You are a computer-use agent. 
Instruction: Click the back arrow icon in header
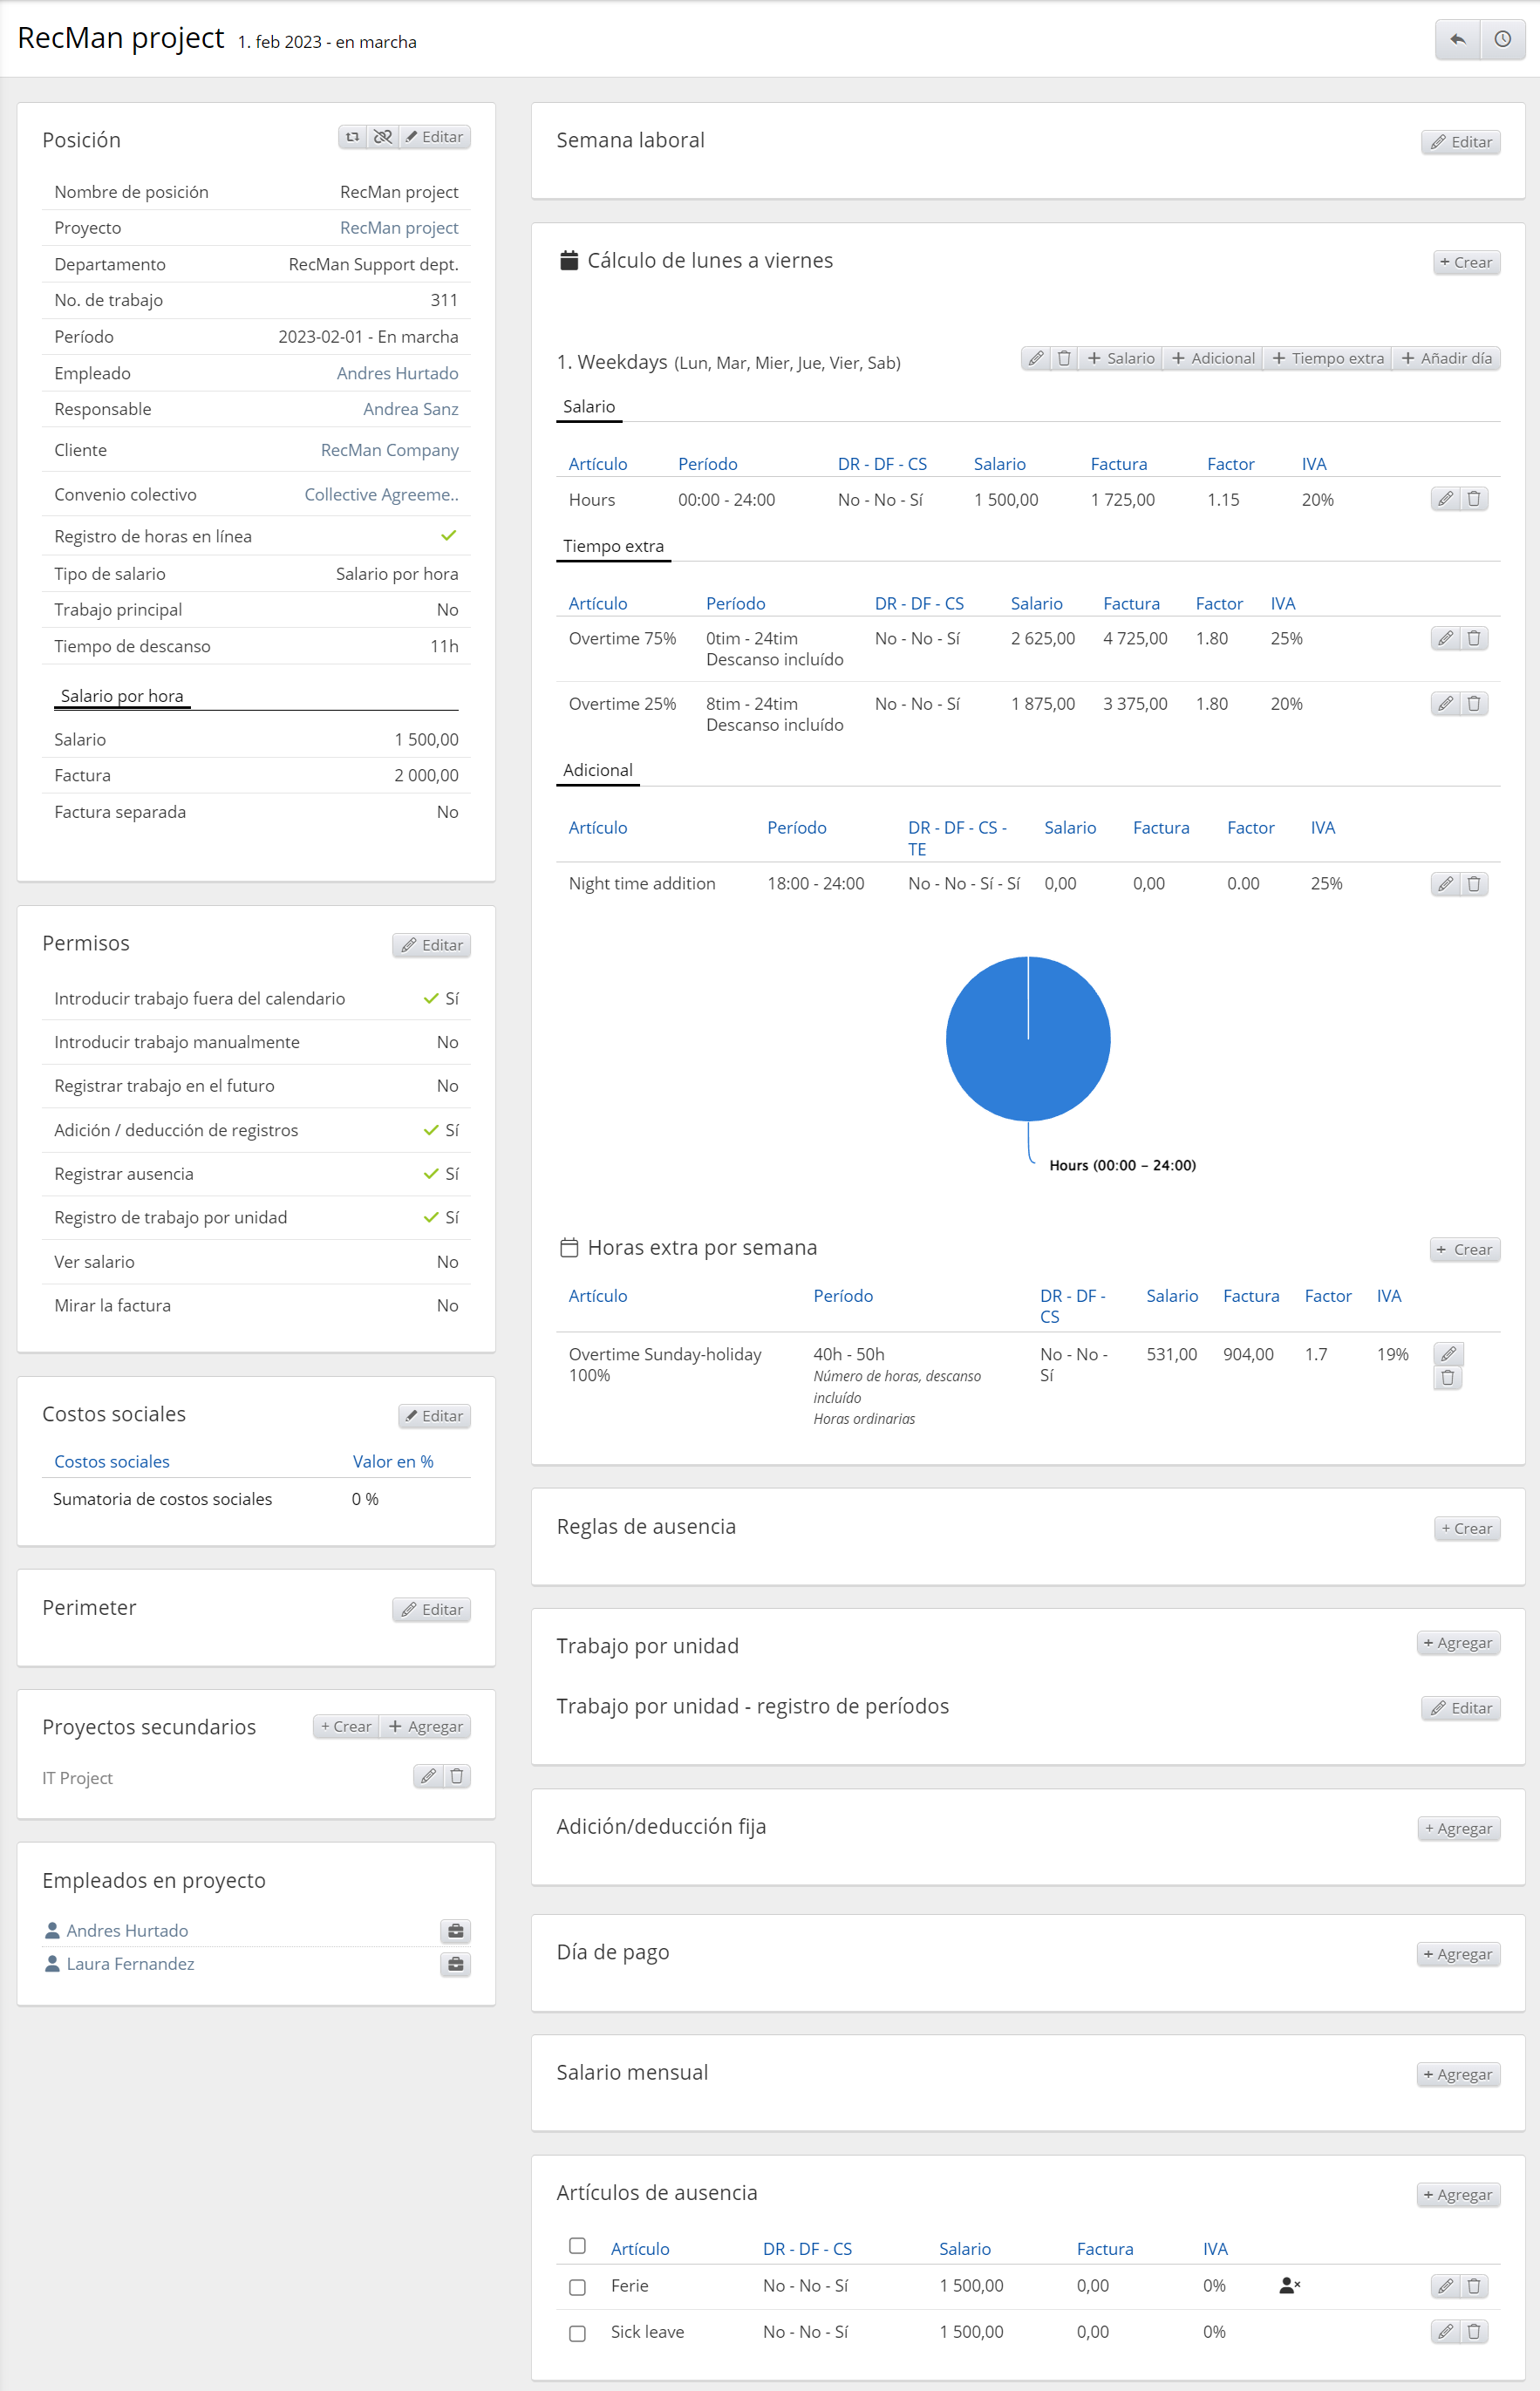point(1457,39)
